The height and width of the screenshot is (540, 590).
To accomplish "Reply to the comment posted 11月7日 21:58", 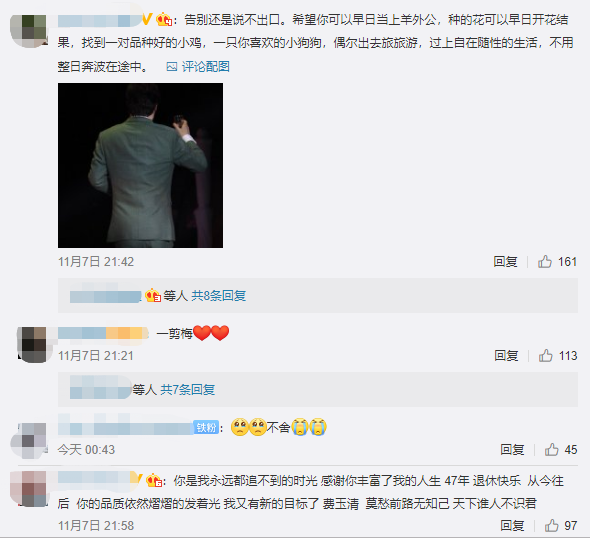I will click(512, 525).
